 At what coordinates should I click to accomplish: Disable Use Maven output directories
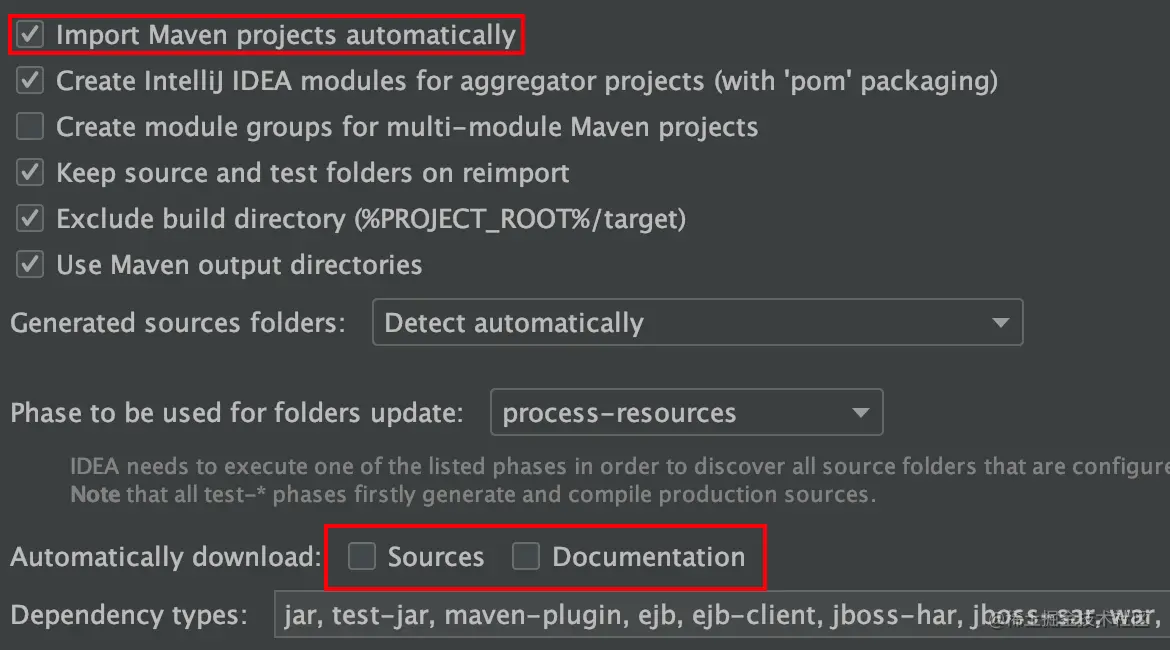click(31, 265)
